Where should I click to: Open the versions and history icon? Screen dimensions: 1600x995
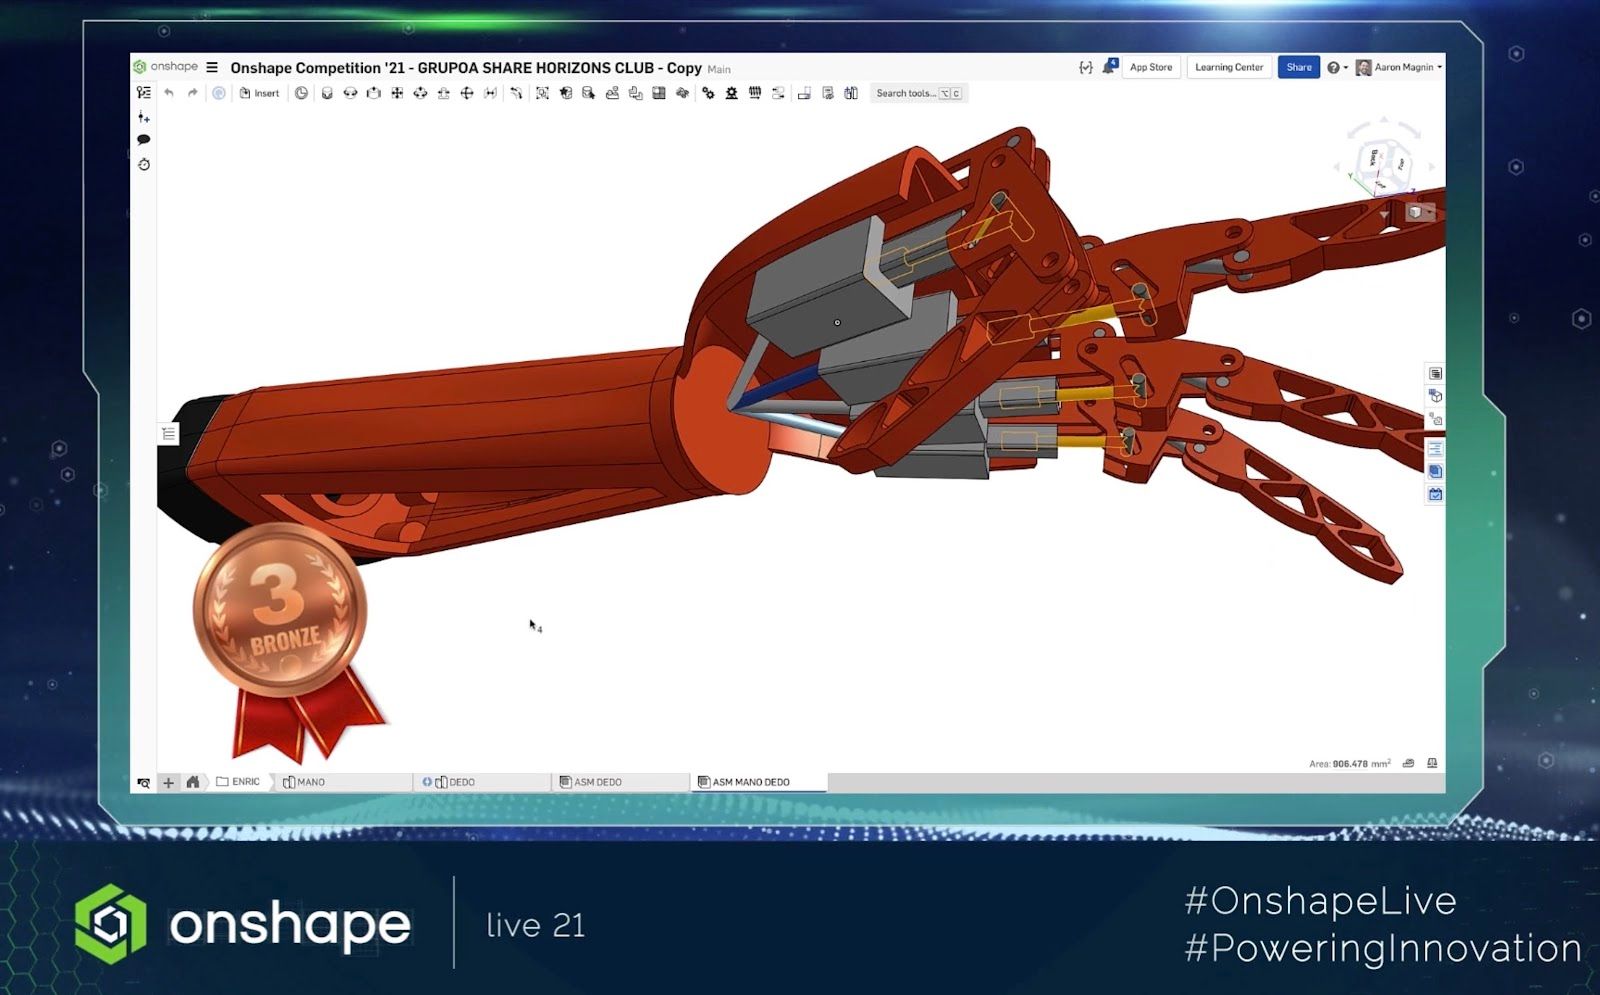tap(144, 165)
